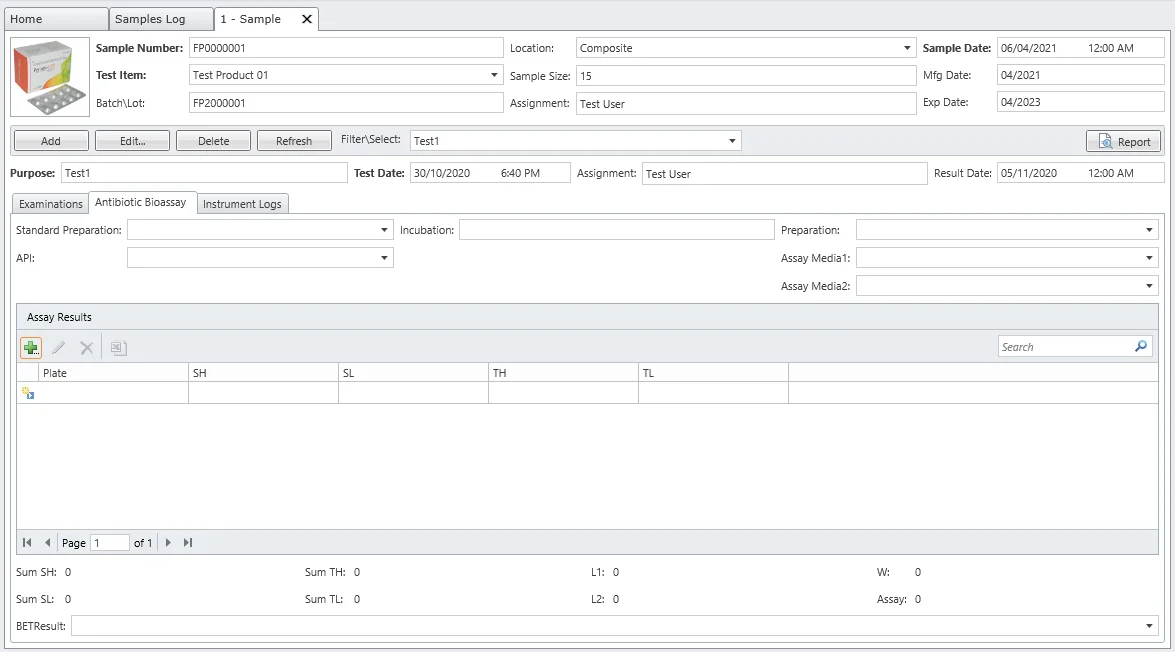Expand the Assay Media1 dropdown

[x=1149, y=259]
